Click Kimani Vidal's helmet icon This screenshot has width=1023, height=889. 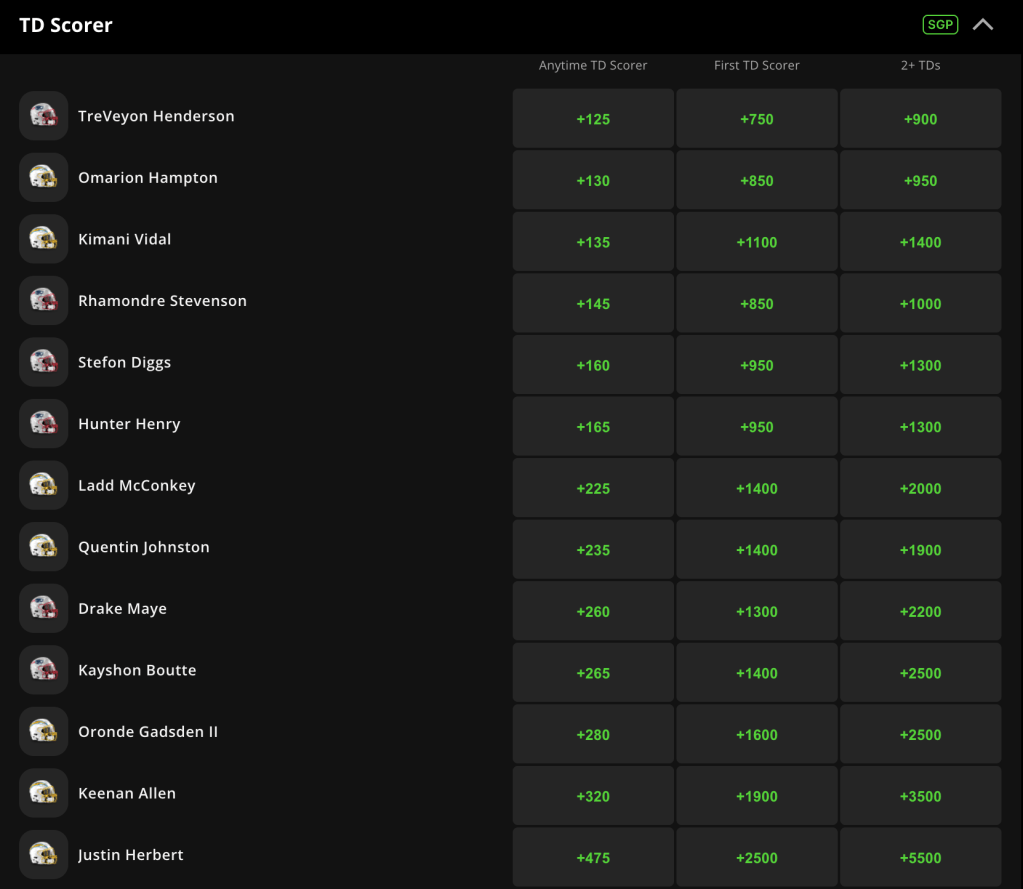click(x=44, y=239)
